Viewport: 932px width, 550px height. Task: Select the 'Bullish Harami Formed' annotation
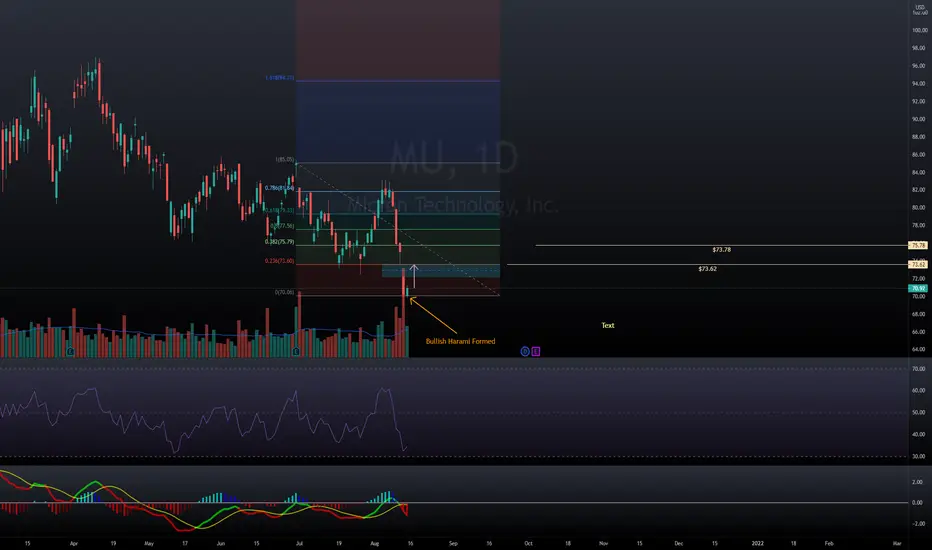tap(460, 341)
